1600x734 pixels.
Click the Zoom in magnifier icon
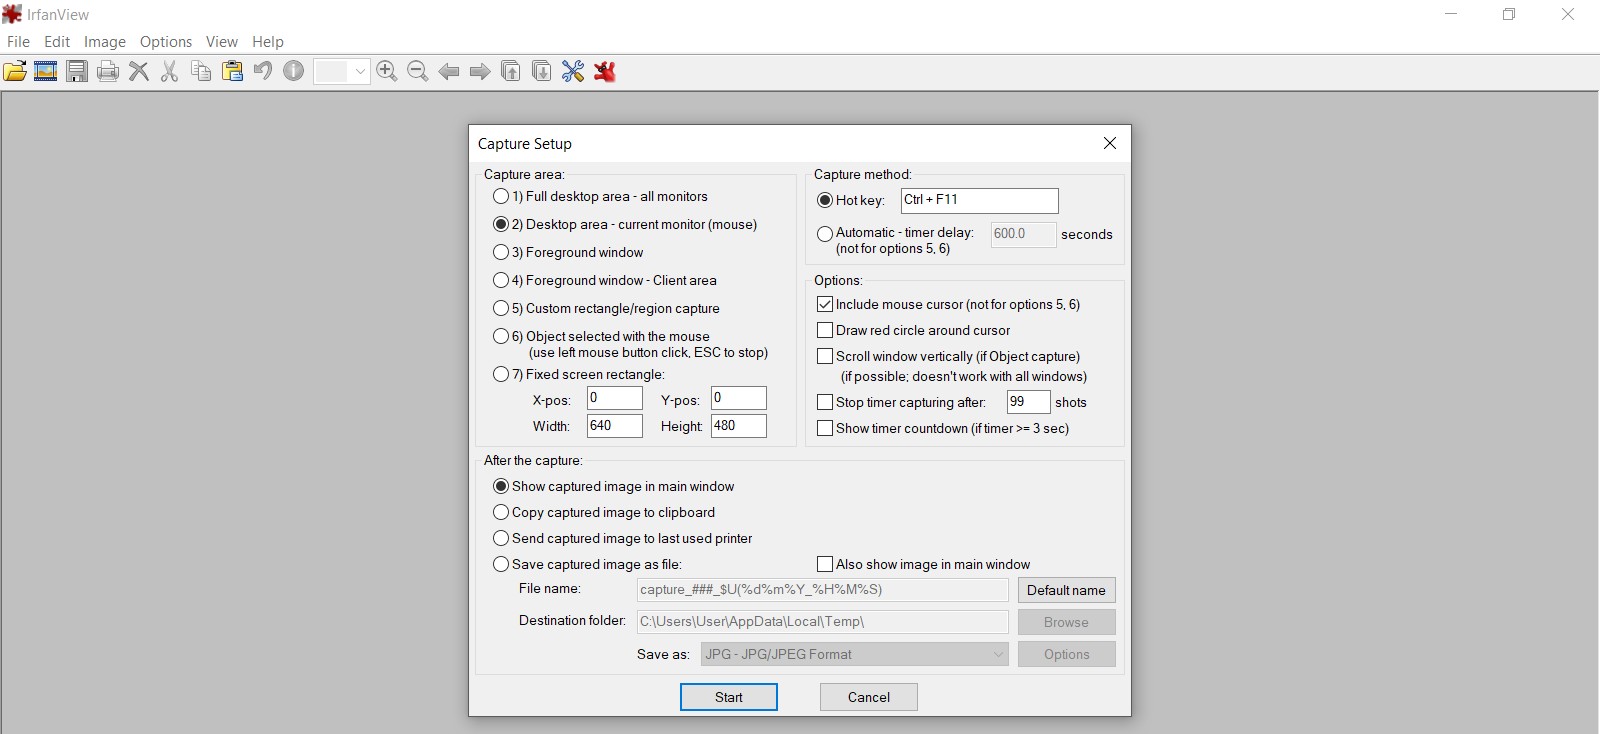(x=387, y=71)
